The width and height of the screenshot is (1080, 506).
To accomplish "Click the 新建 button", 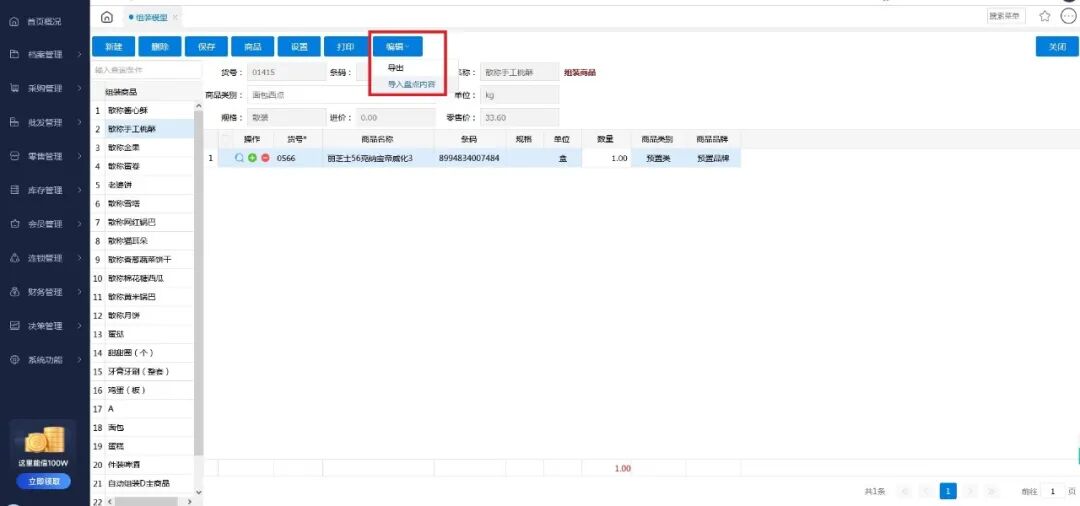I will [113, 47].
